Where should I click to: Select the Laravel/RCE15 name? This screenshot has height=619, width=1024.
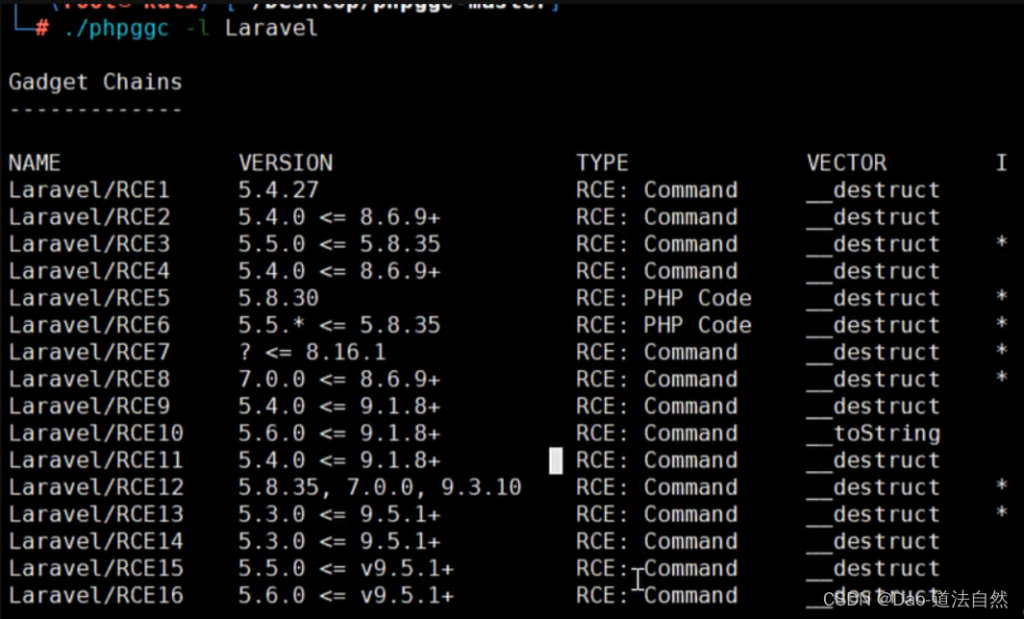click(96, 569)
